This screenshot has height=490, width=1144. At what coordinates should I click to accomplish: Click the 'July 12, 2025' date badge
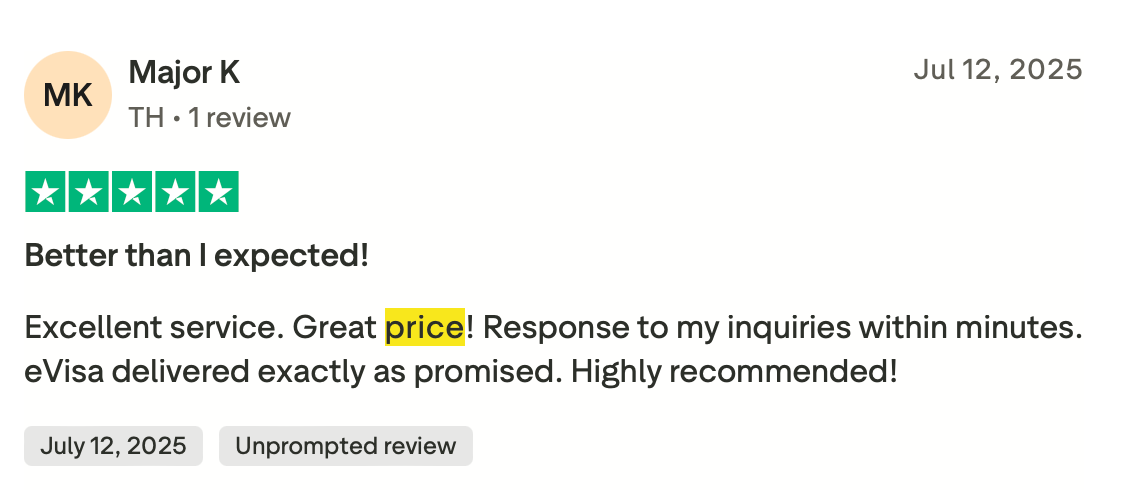[x=113, y=446]
